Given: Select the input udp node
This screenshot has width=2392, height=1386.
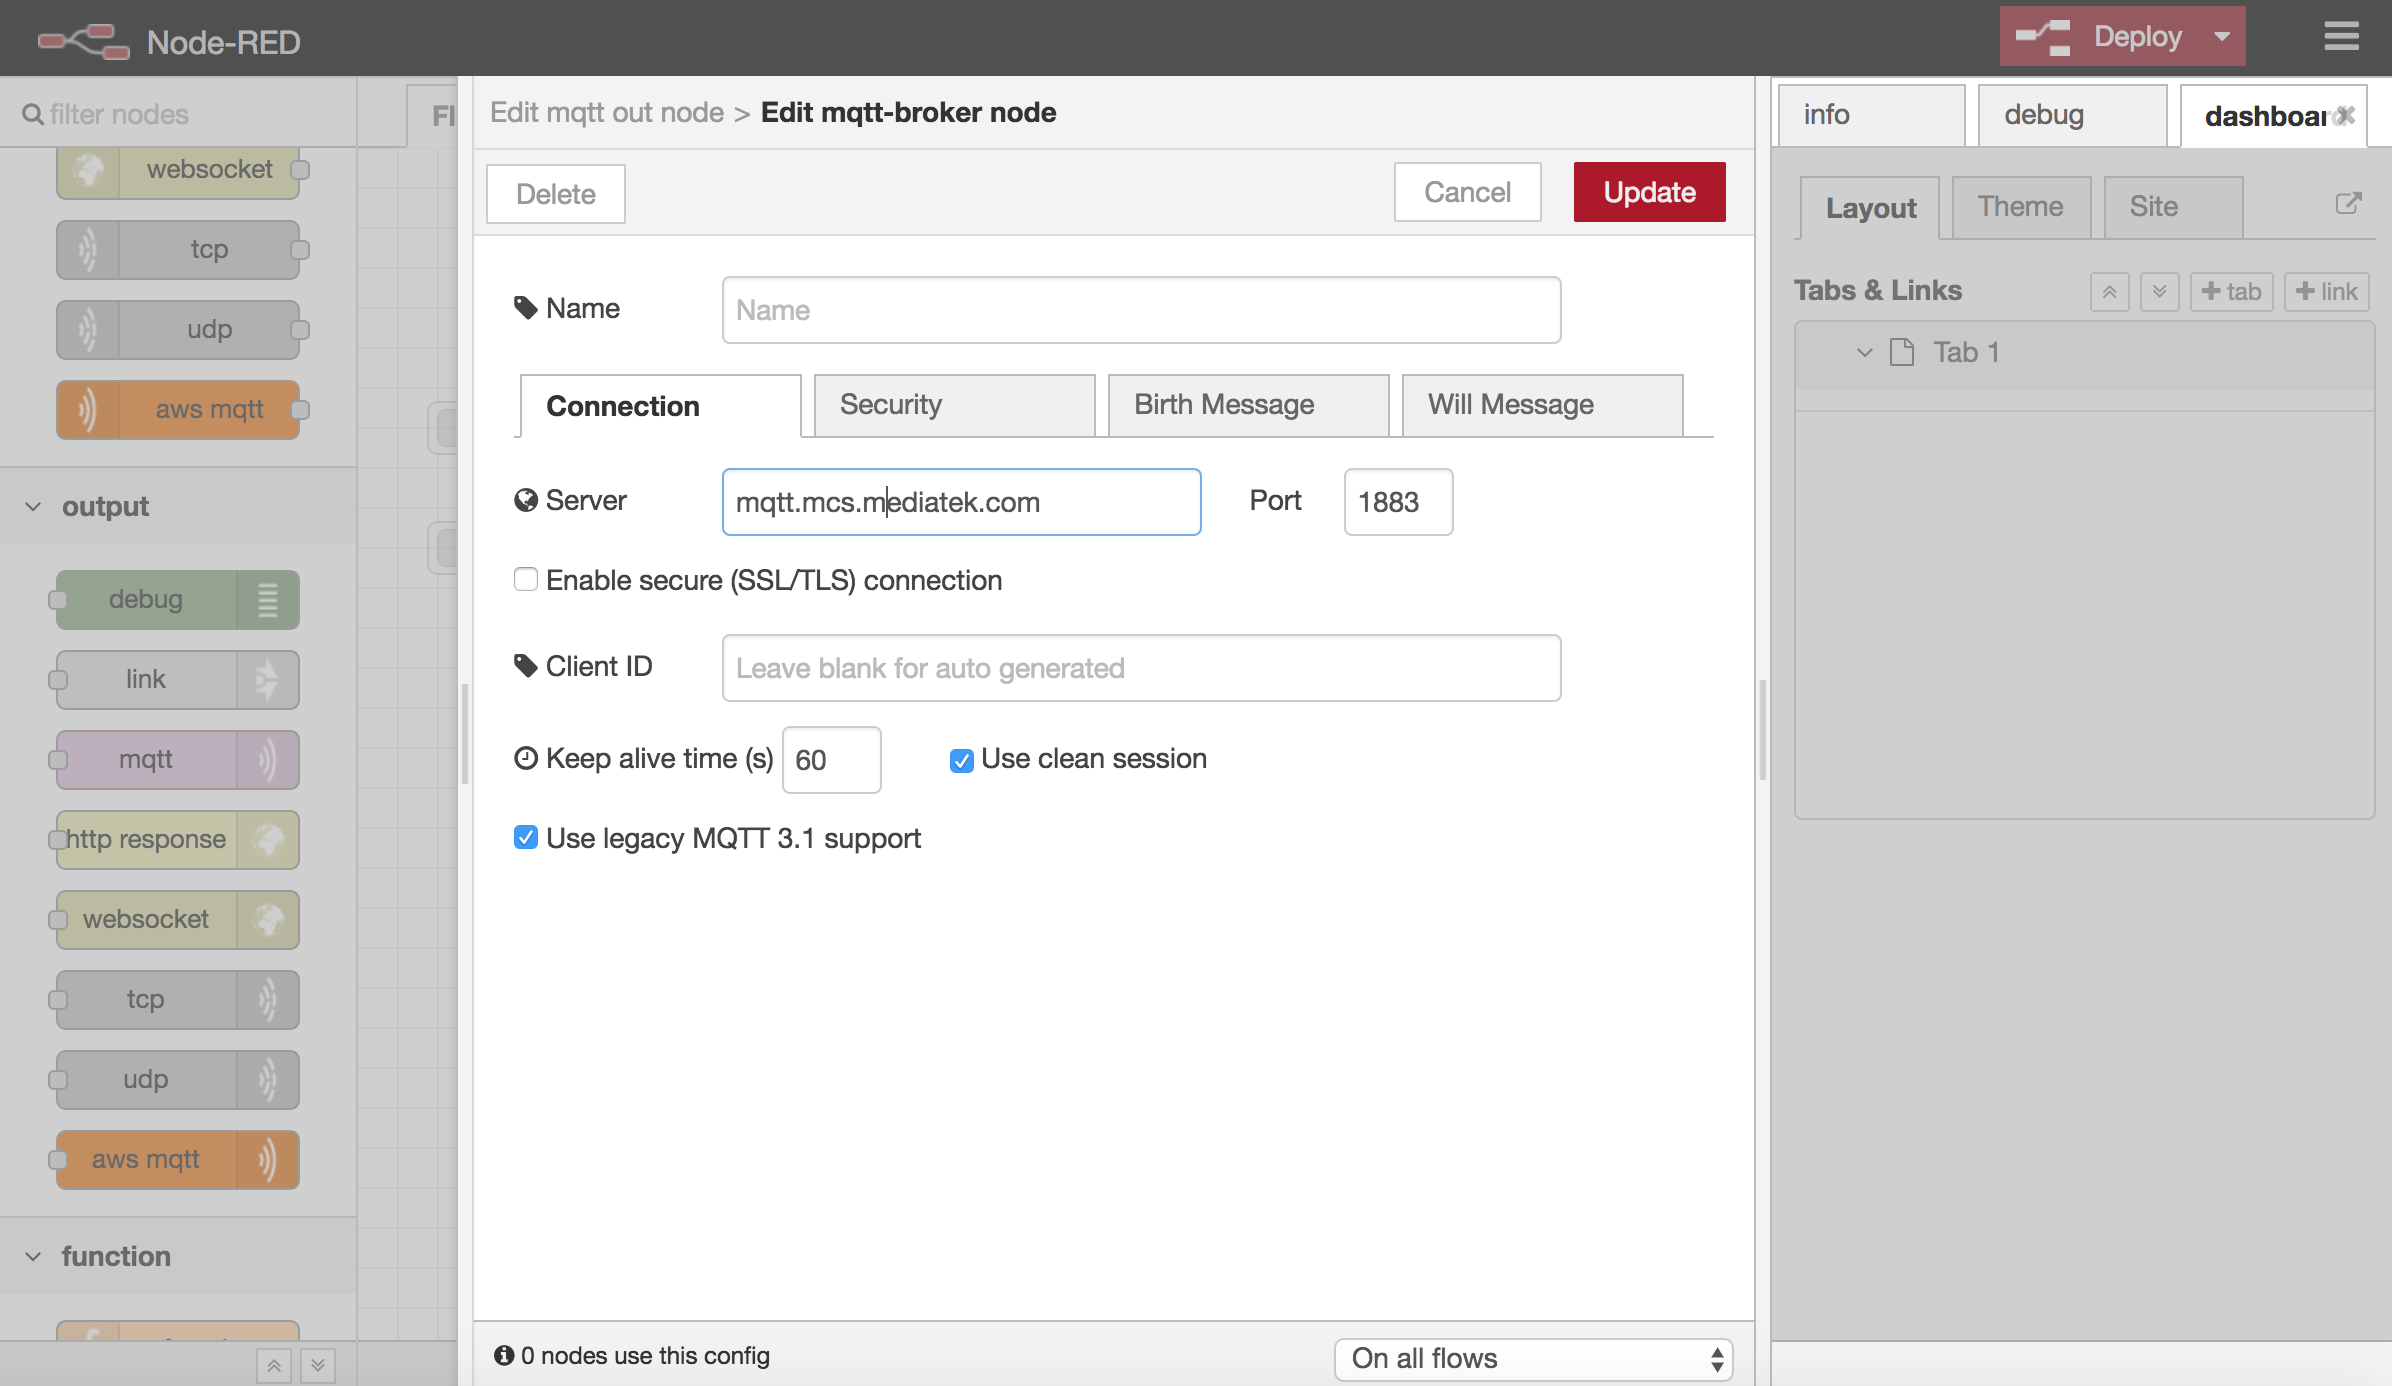Looking at the screenshot, I should pyautogui.click(x=178, y=329).
